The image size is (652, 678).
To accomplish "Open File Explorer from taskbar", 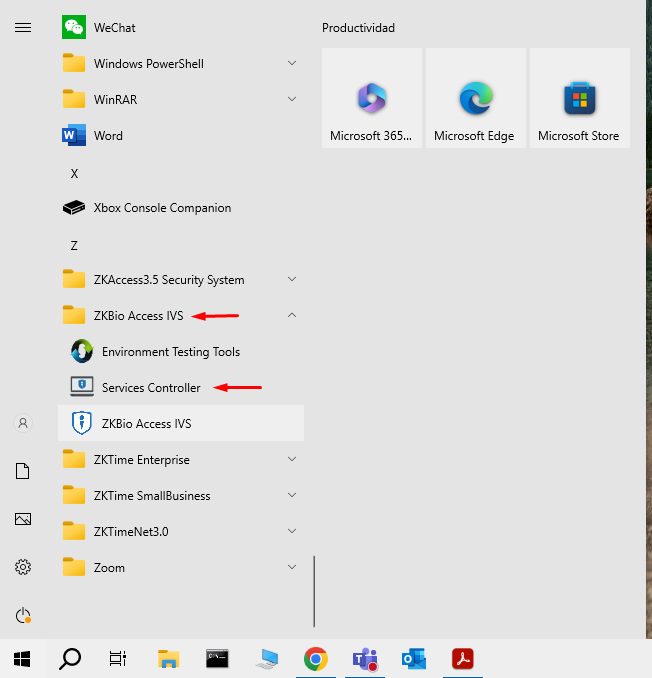I will pos(168,659).
